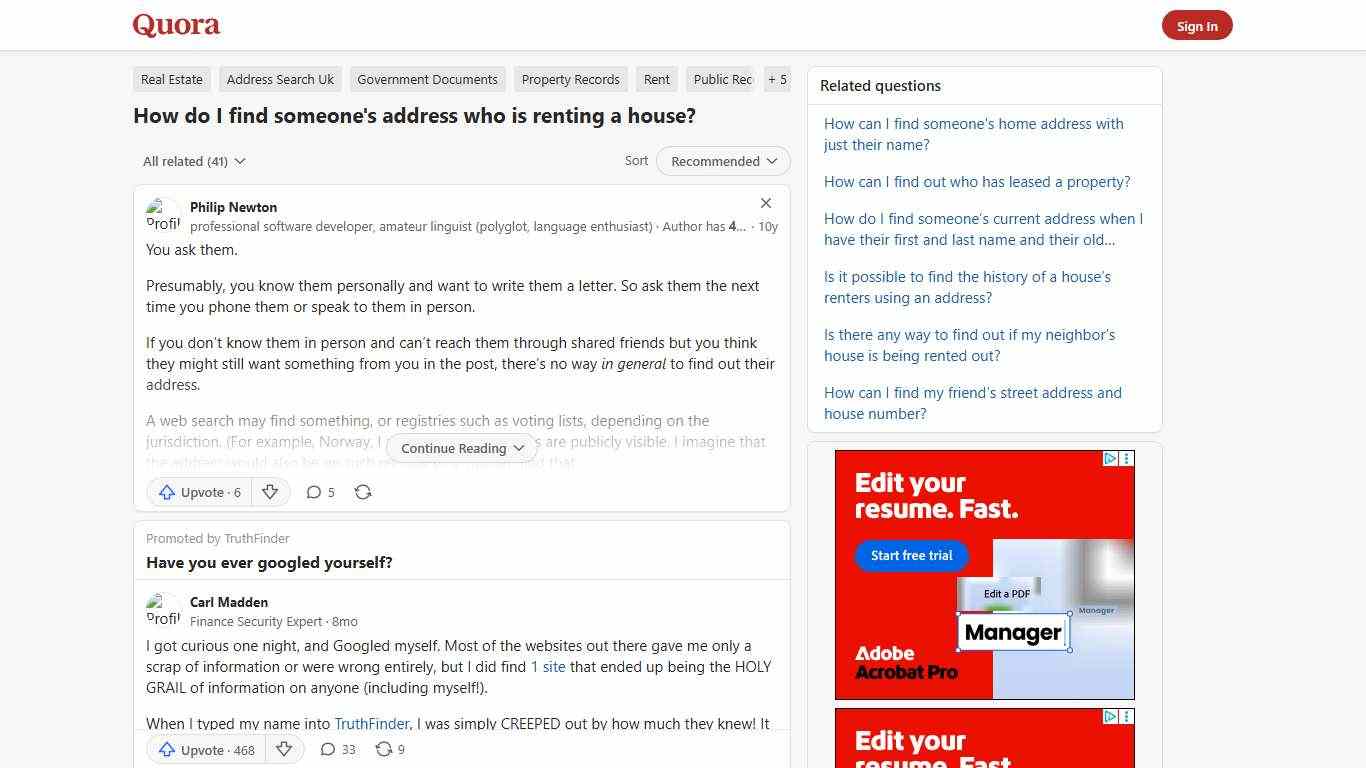Viewport: 1366px width, 768px height.
Task: Switch to the Real Estate topic
Action: tap(171, 79)
